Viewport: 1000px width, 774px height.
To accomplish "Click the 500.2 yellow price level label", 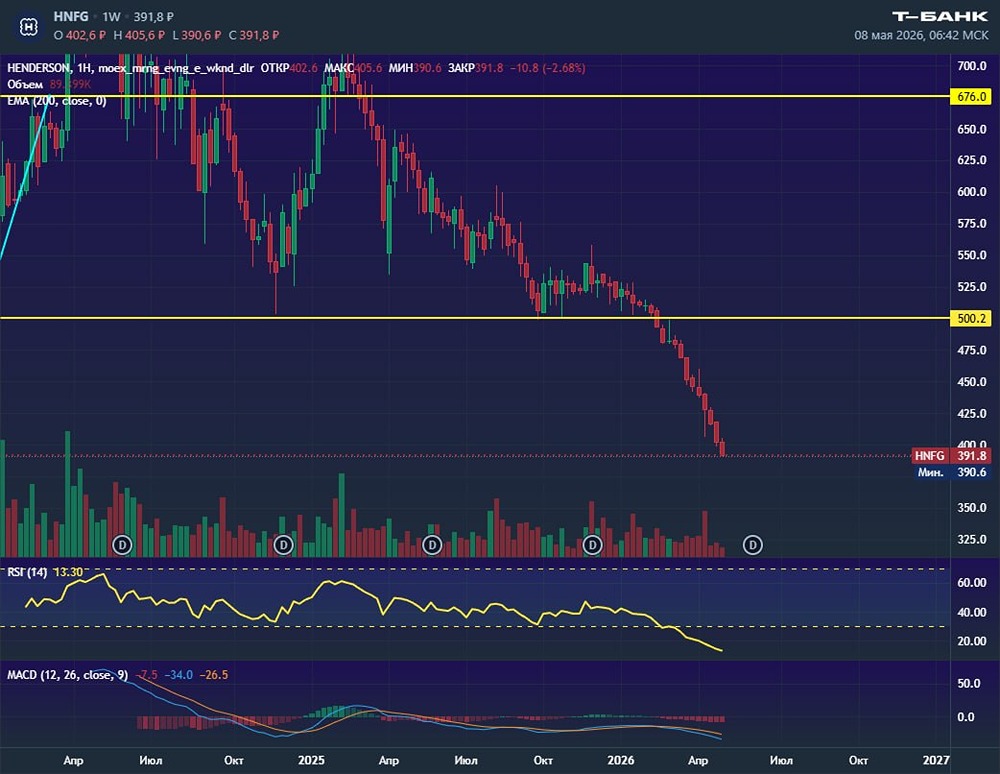I will tap(971, 318).
